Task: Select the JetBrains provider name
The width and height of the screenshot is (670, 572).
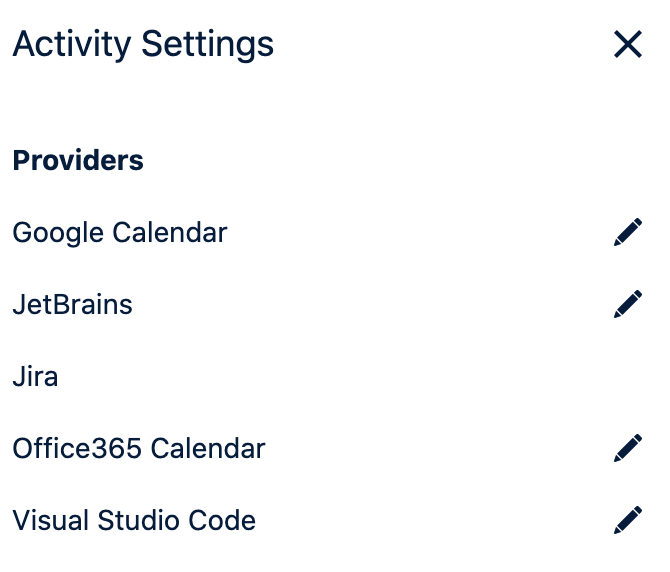Action: [x=72, y=304]
